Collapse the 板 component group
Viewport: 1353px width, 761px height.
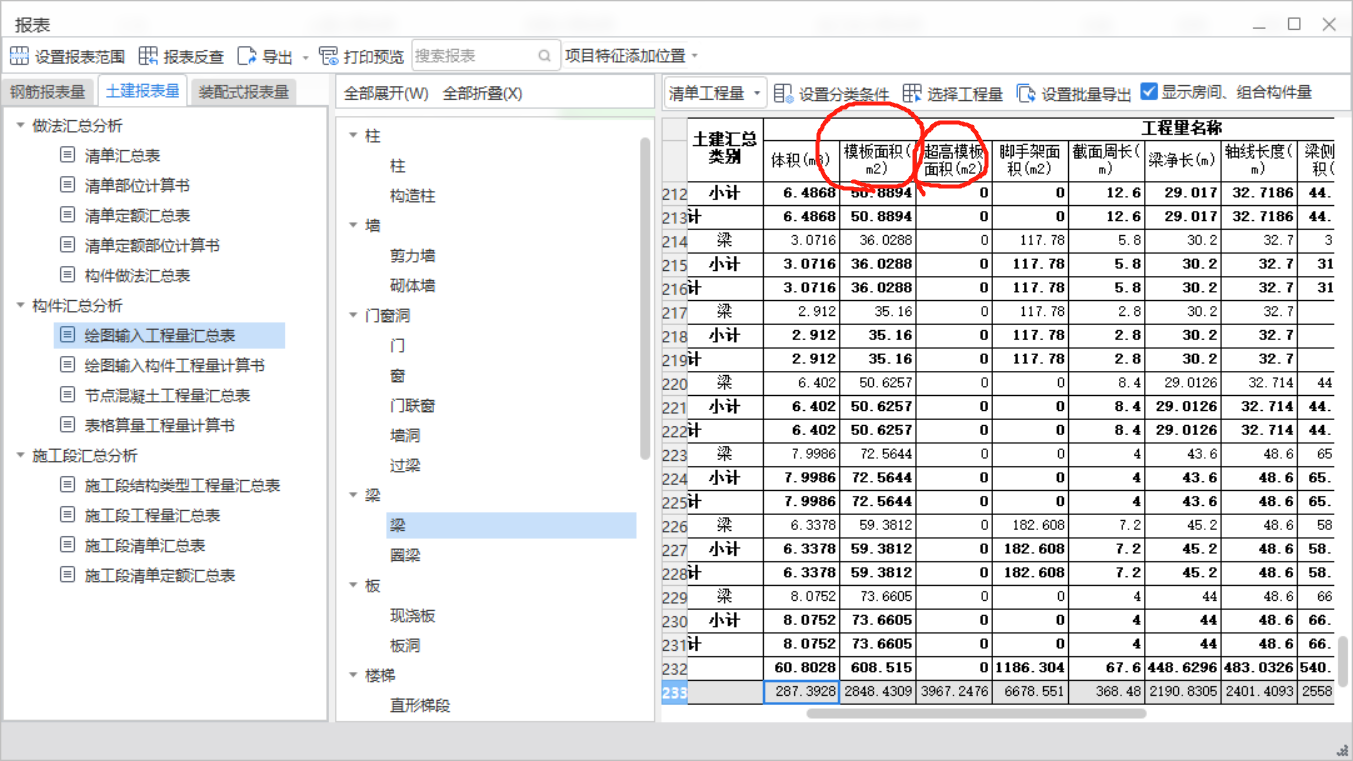(353, 585)
